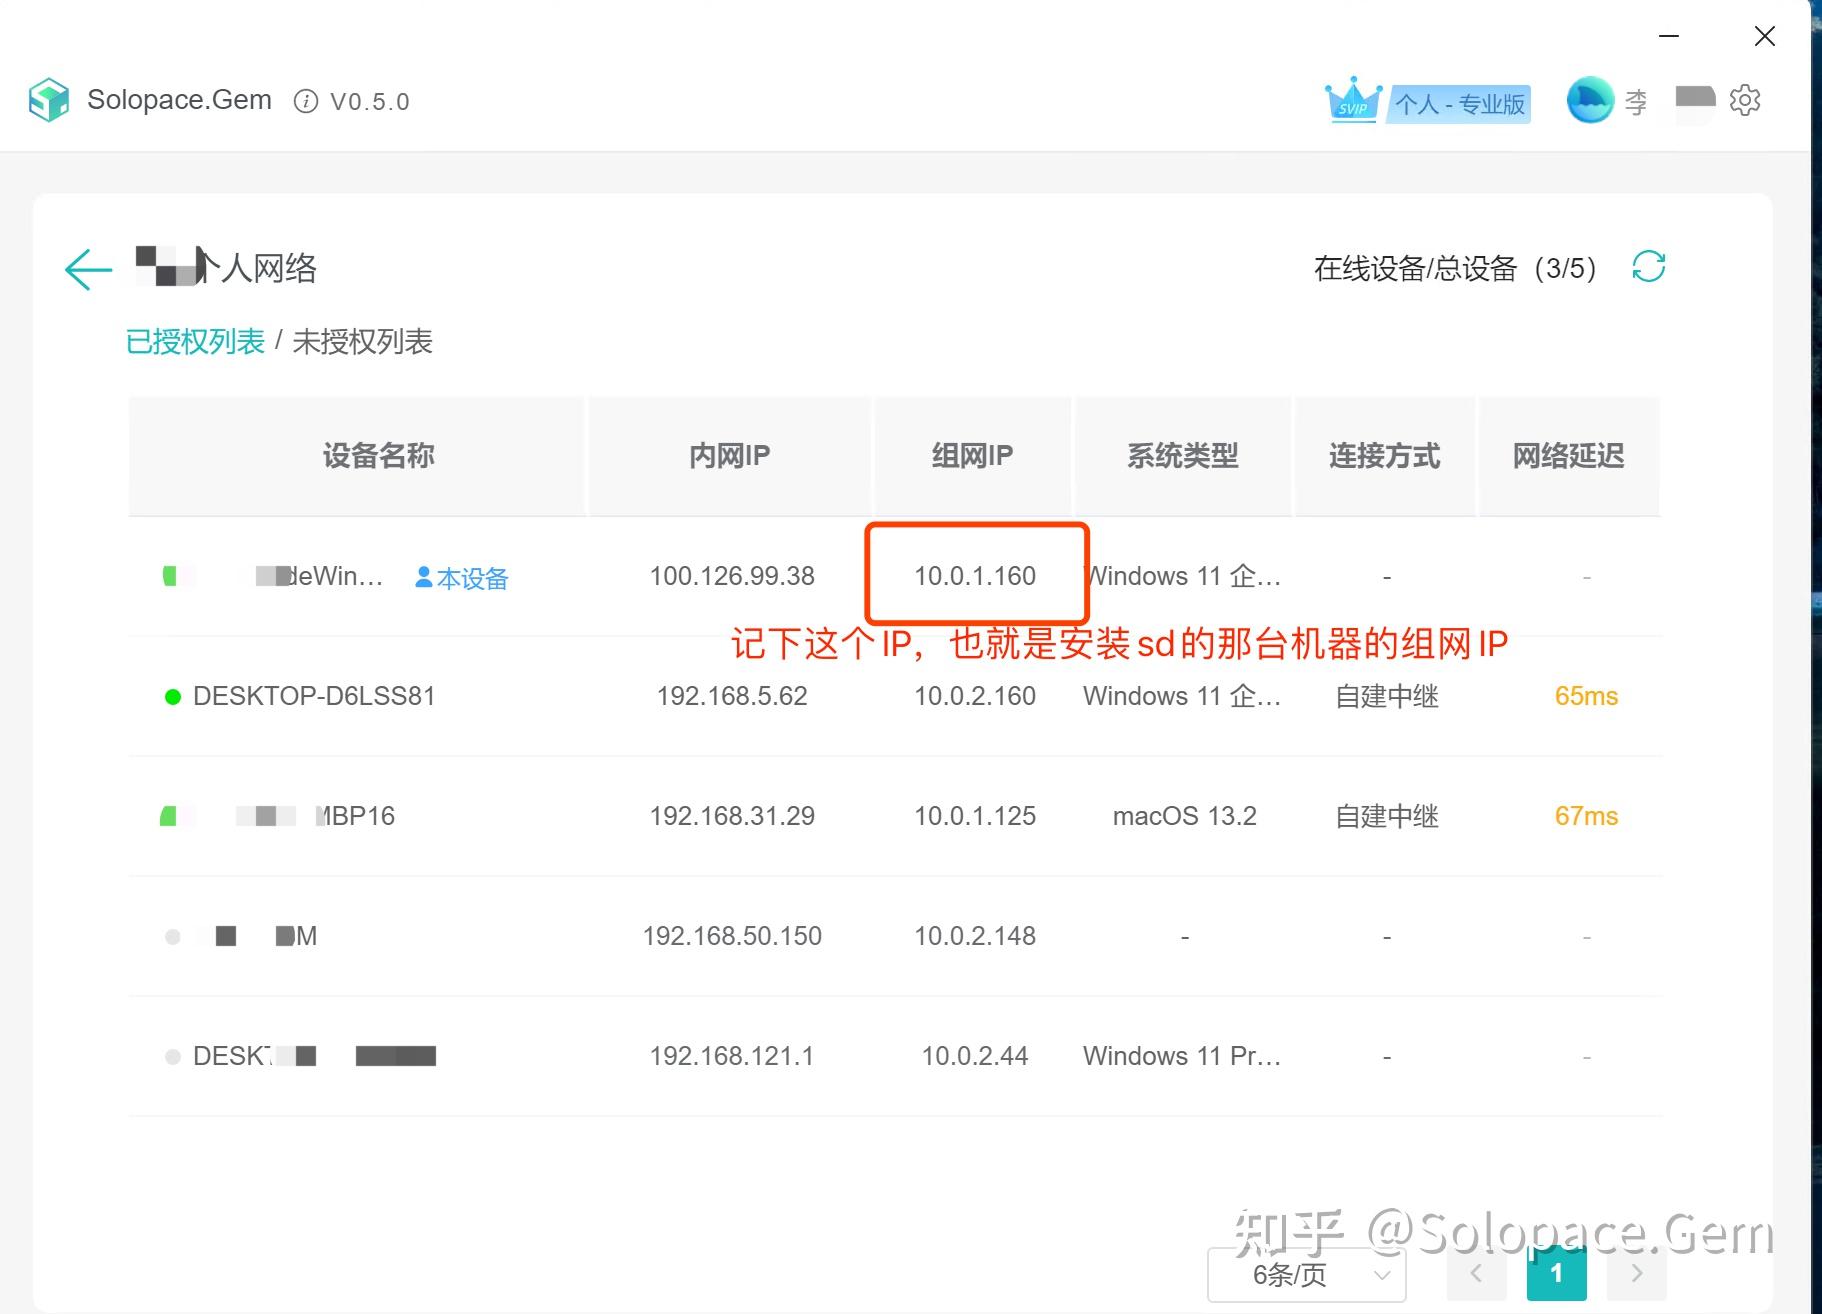Click internal IP 192.168.50.150
1822x1314 pixels.
coord(732,936)
